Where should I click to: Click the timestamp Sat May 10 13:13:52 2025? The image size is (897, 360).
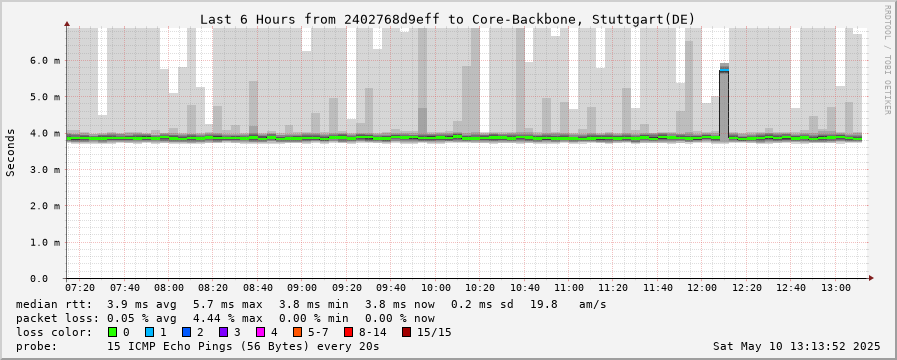[x=796, y=346]
